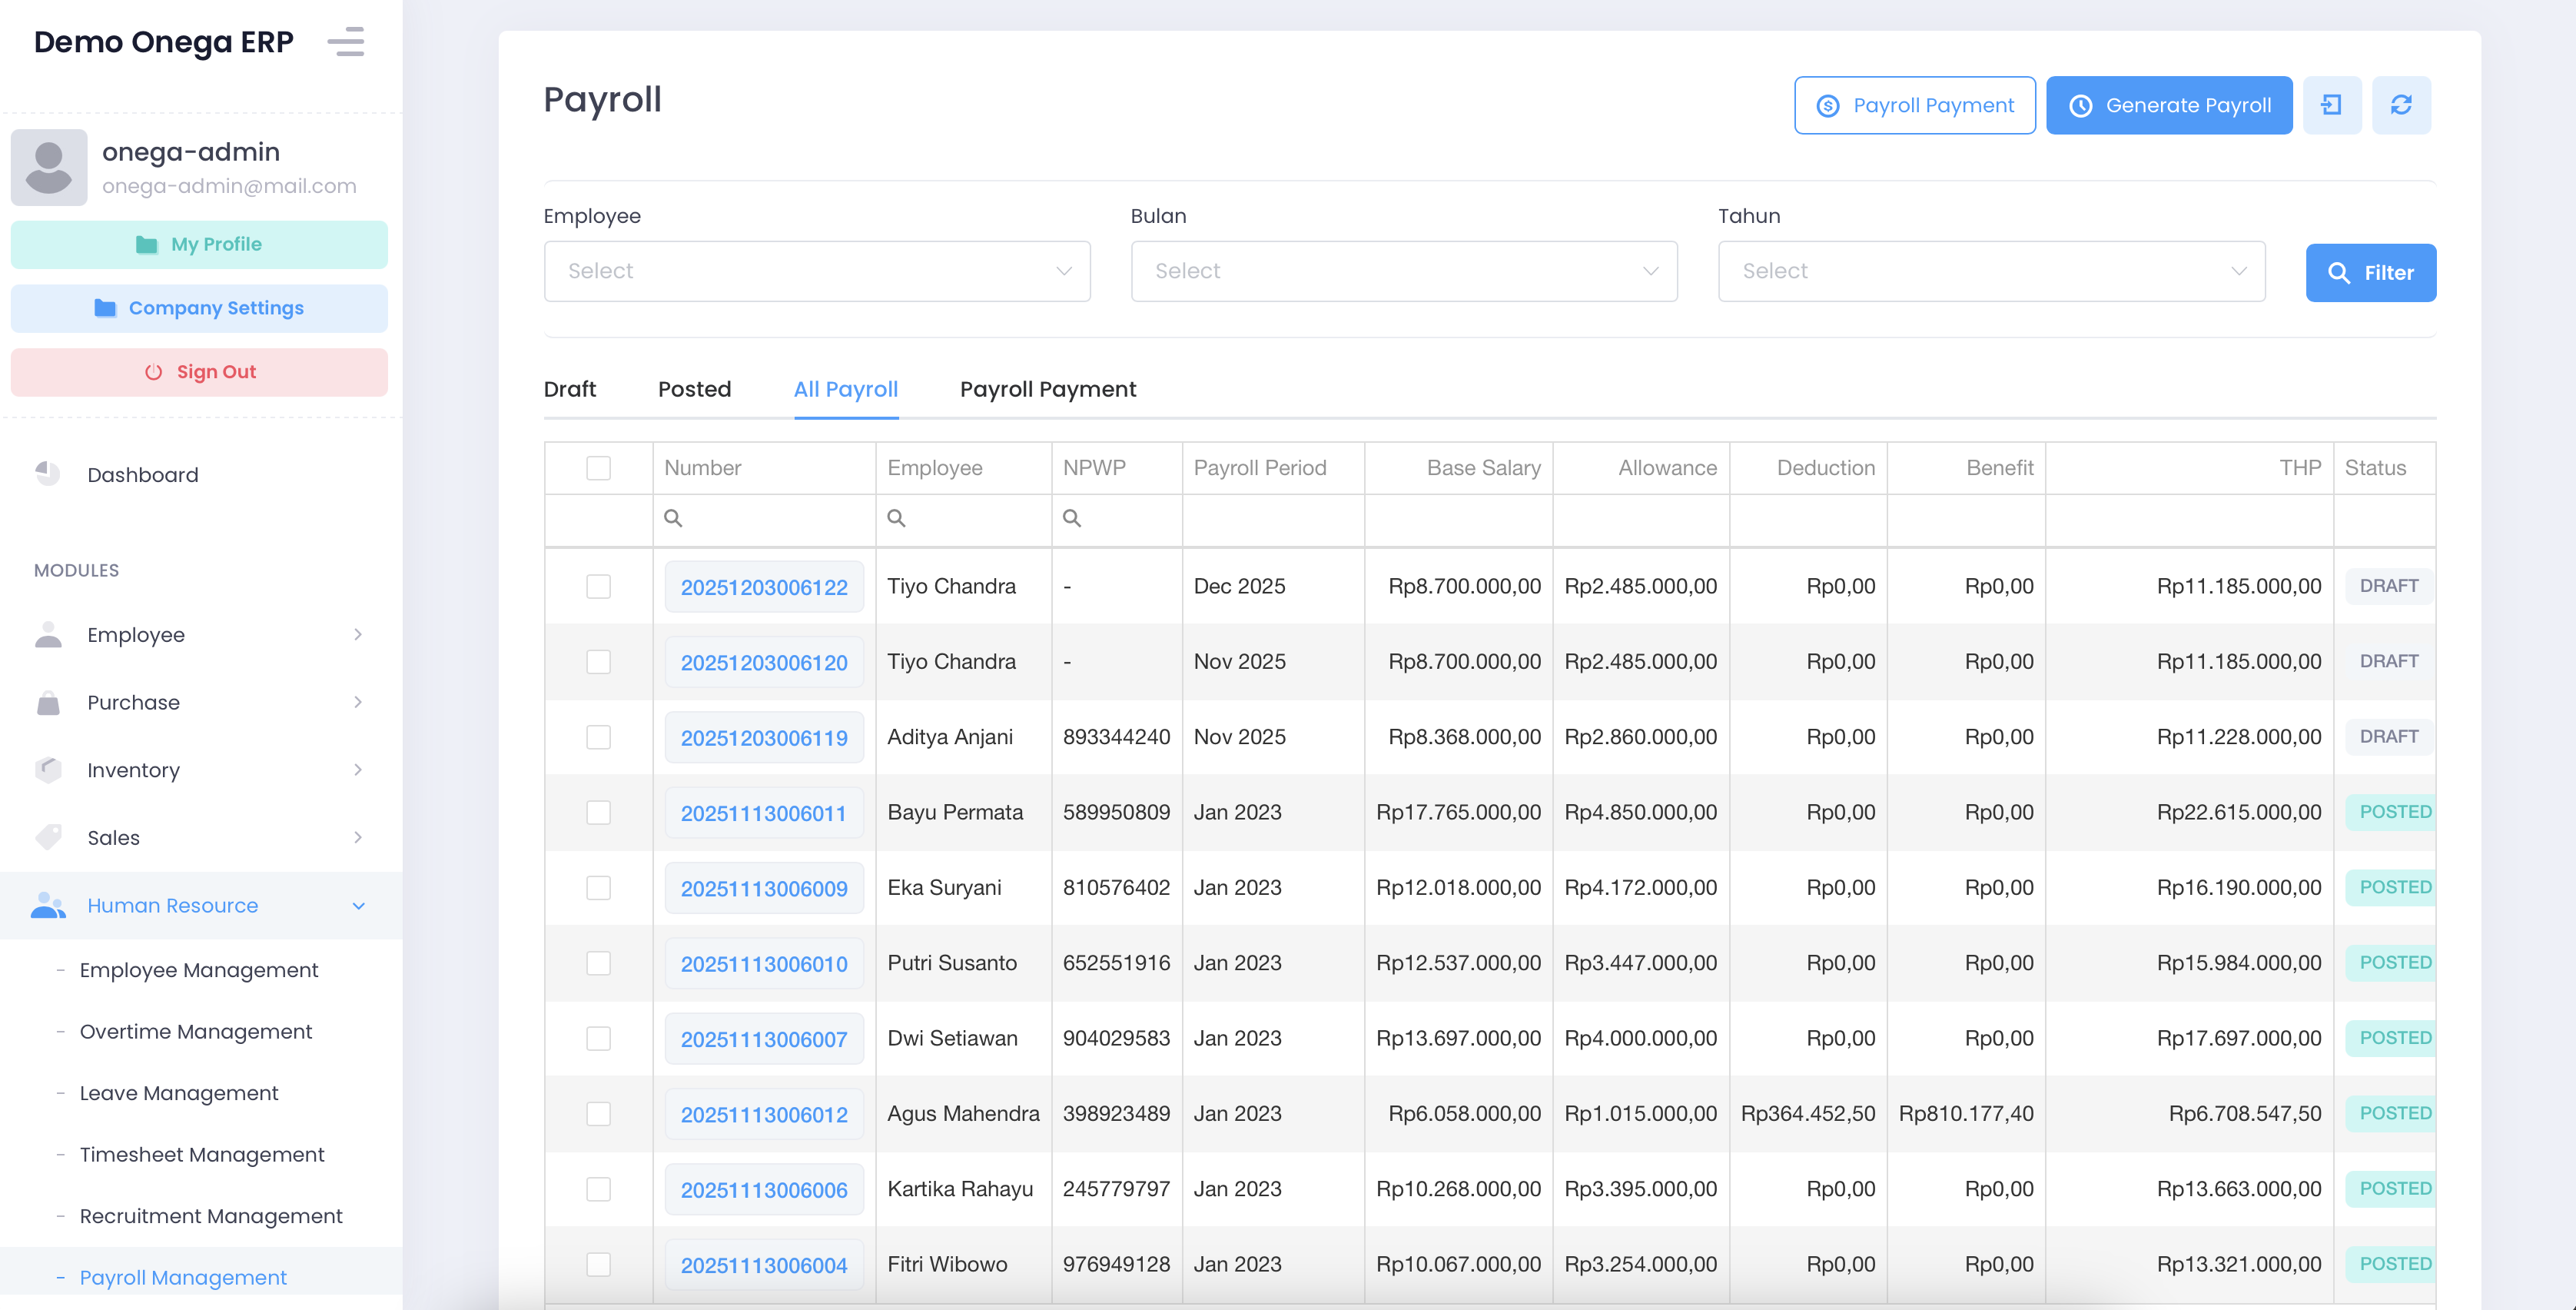Click the magnifier in the Employee search column
This screenshot has height=1310, width=2576.
click(897, 519)
